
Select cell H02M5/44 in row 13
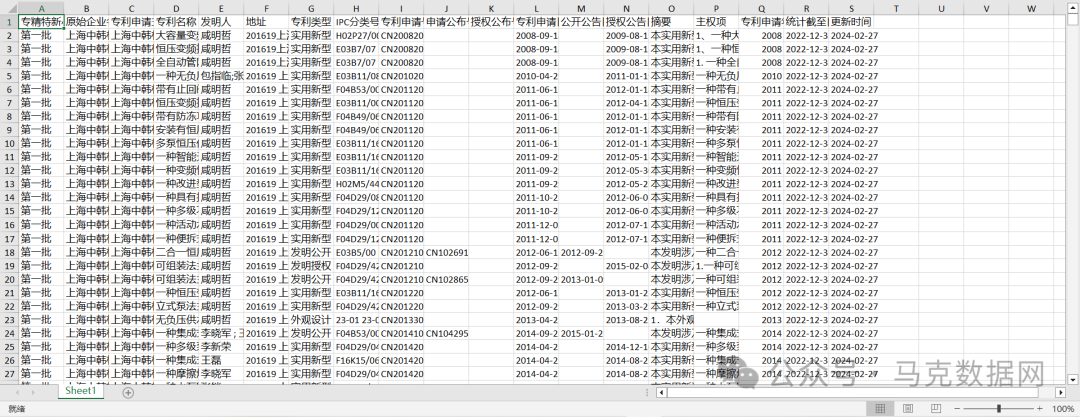coord(356,184)
